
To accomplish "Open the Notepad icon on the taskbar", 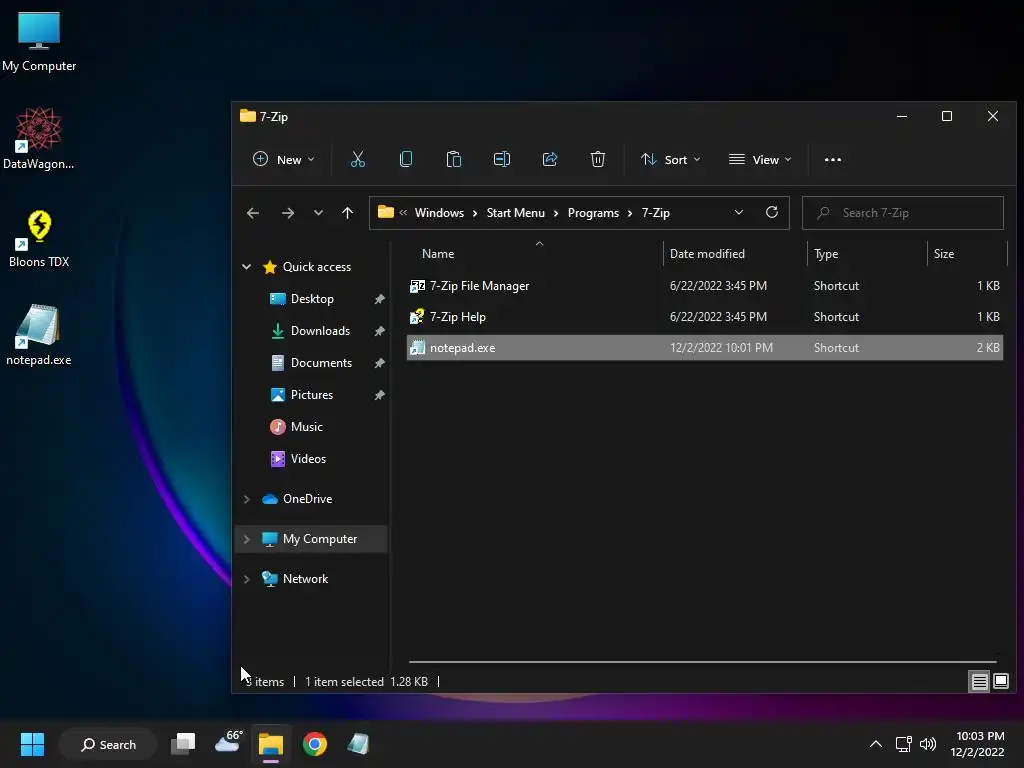I will pyautogui.click(x=358, y=744).
